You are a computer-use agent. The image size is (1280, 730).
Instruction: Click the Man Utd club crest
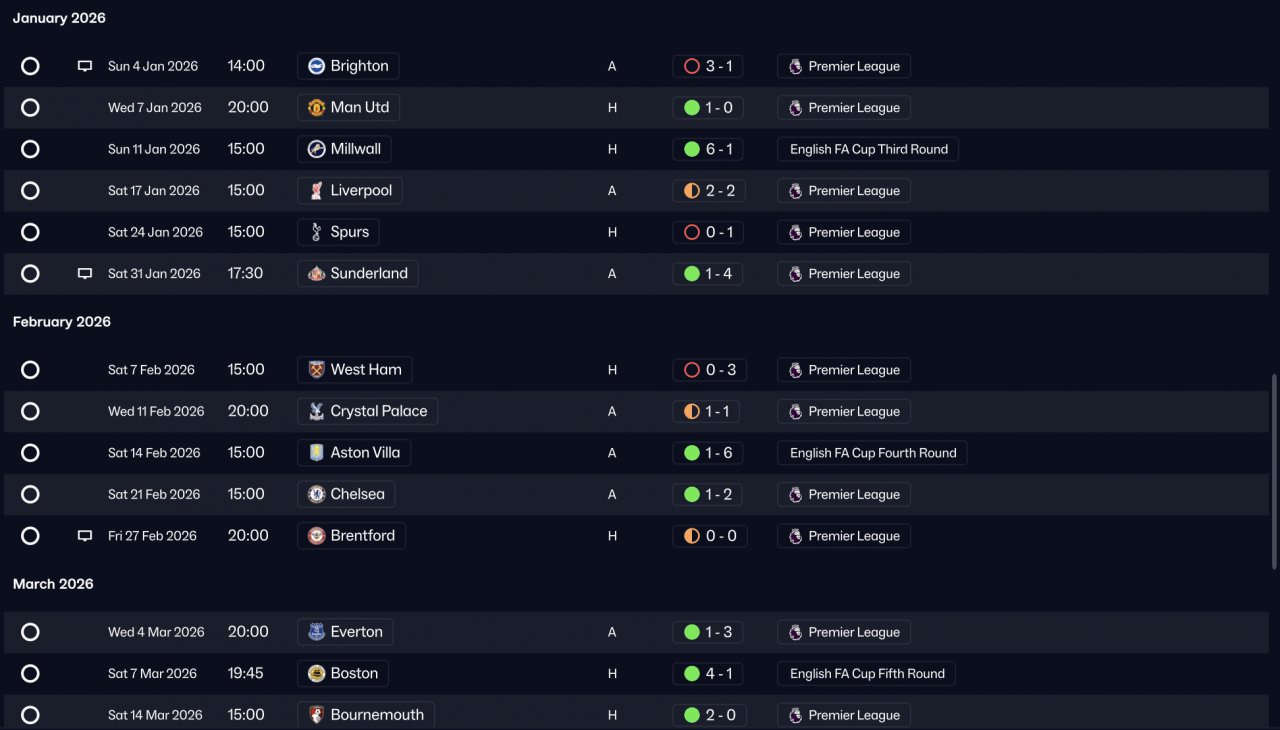point(316,108)
